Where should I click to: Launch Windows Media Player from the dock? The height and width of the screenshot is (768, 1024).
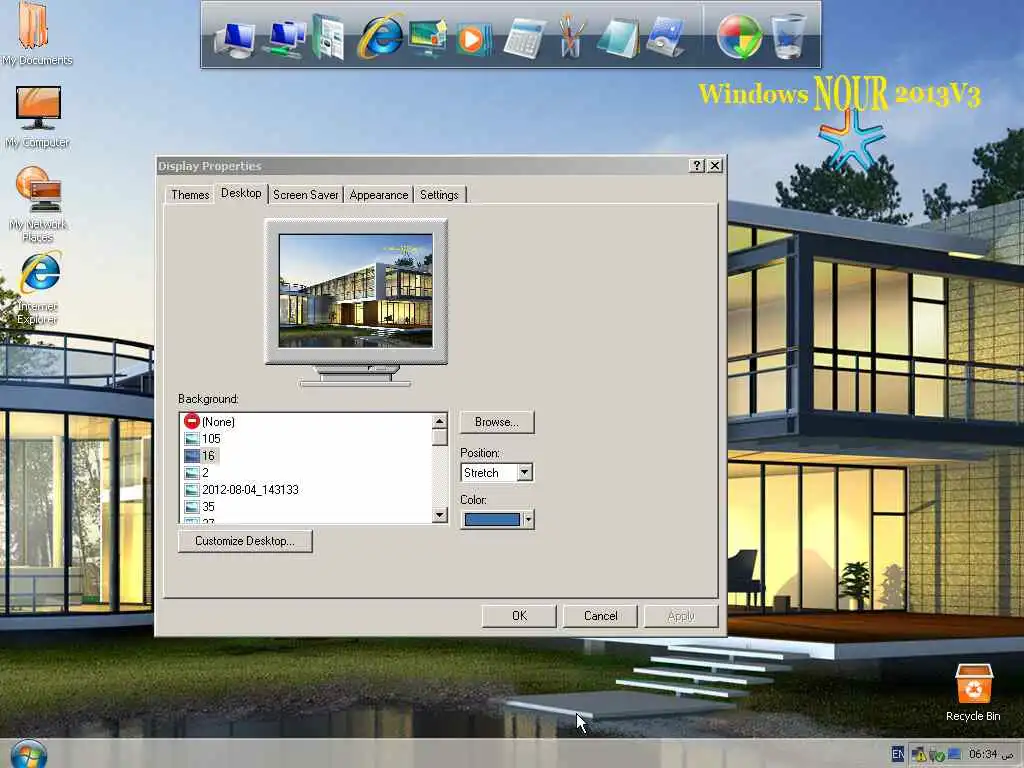point(473,39)
